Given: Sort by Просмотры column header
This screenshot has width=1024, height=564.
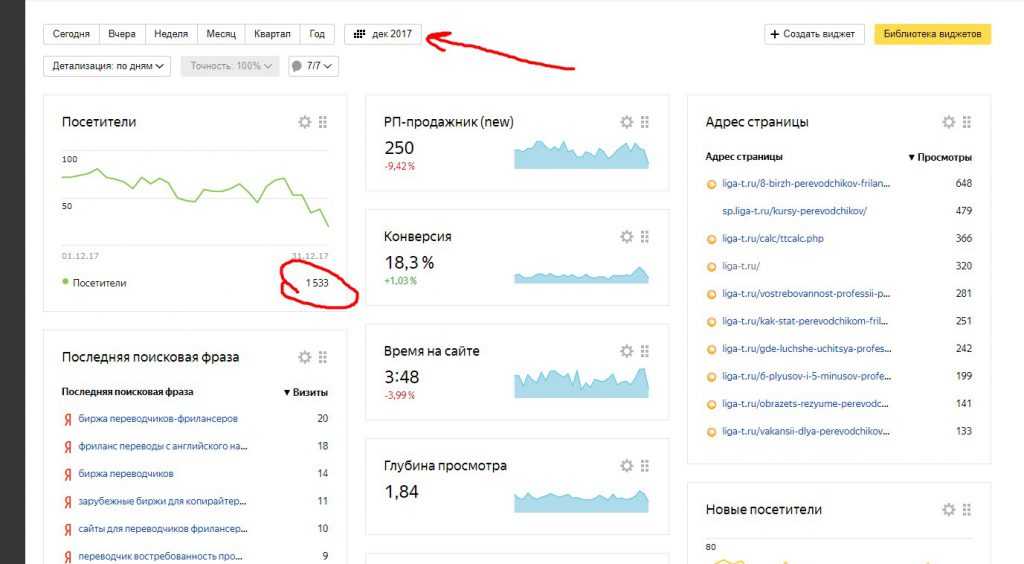Looking at the screenshot, I should [940, 157].
